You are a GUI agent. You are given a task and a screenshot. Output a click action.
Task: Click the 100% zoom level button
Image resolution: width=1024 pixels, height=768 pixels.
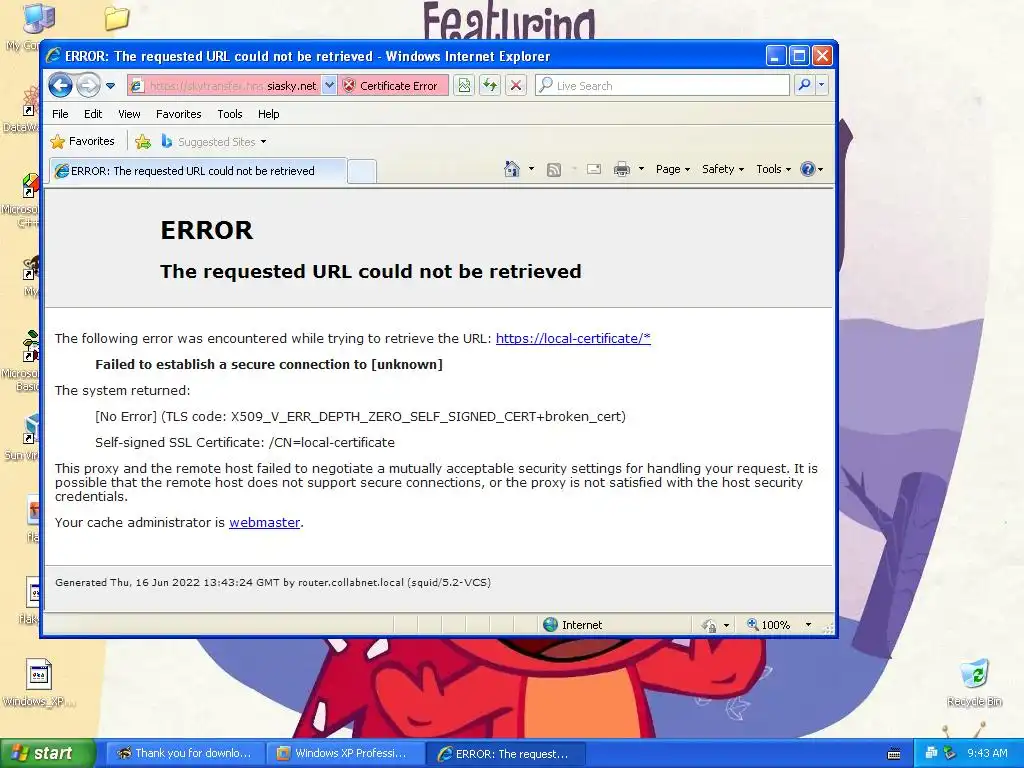769,625
